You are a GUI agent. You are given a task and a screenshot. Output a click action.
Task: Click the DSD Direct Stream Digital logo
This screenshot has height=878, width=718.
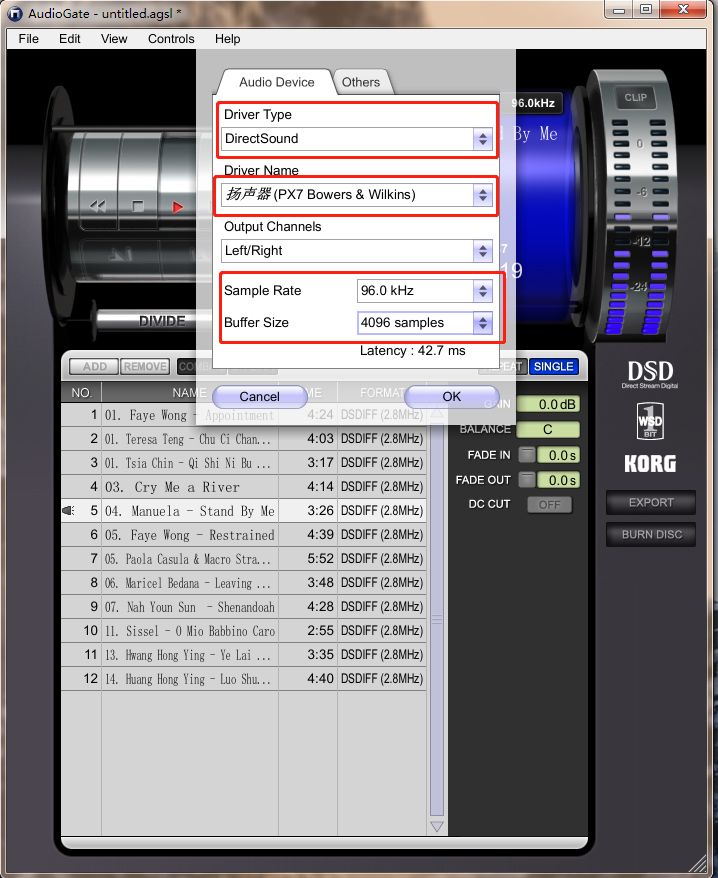point(650,374)
